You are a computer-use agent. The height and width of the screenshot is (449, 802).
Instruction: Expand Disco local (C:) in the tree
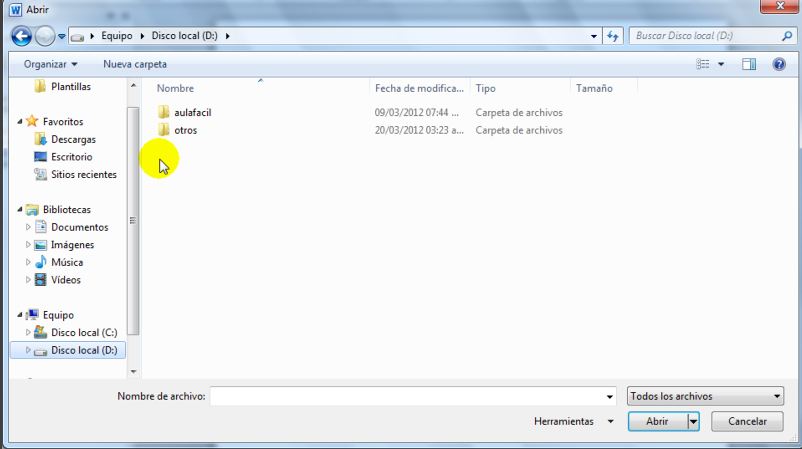tap(28, 332)
